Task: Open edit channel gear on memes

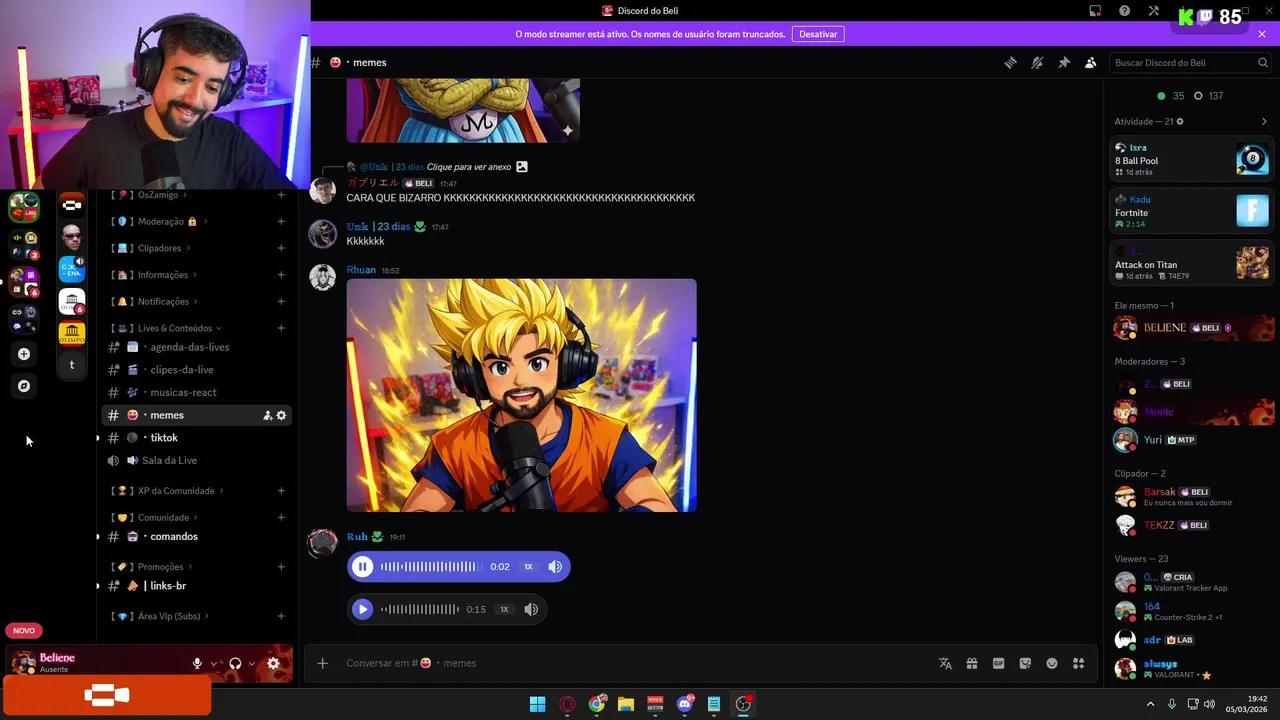Action: click(x=281, y=415)
